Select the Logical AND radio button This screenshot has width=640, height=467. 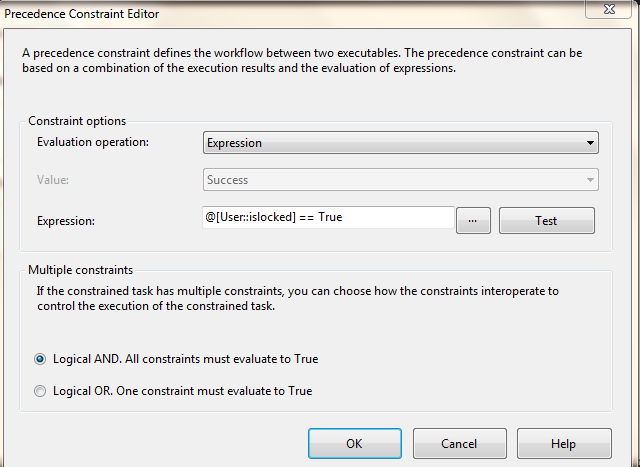[41, 358]
